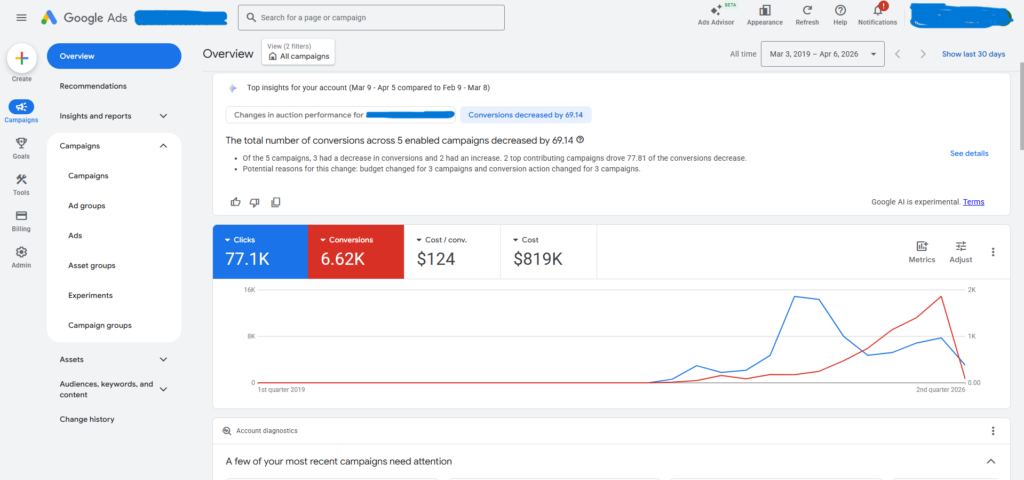
Task: Select the Changes in auction performance chip
Action: point(340,115)
